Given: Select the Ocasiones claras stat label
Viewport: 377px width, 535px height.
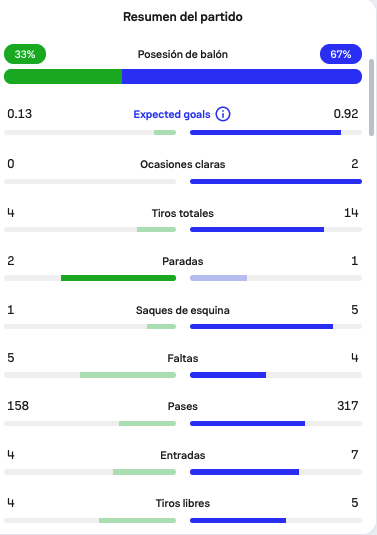Looking at the screenshot, I should pos(183,164).
